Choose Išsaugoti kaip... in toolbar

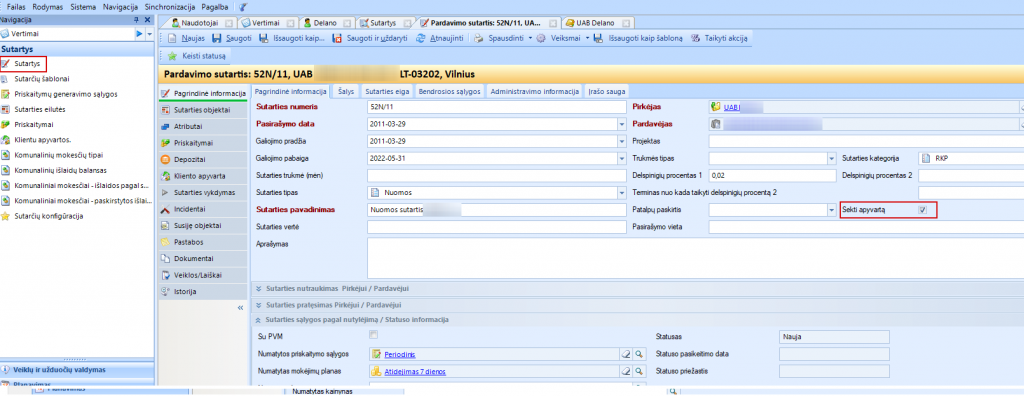pos(291,39)
